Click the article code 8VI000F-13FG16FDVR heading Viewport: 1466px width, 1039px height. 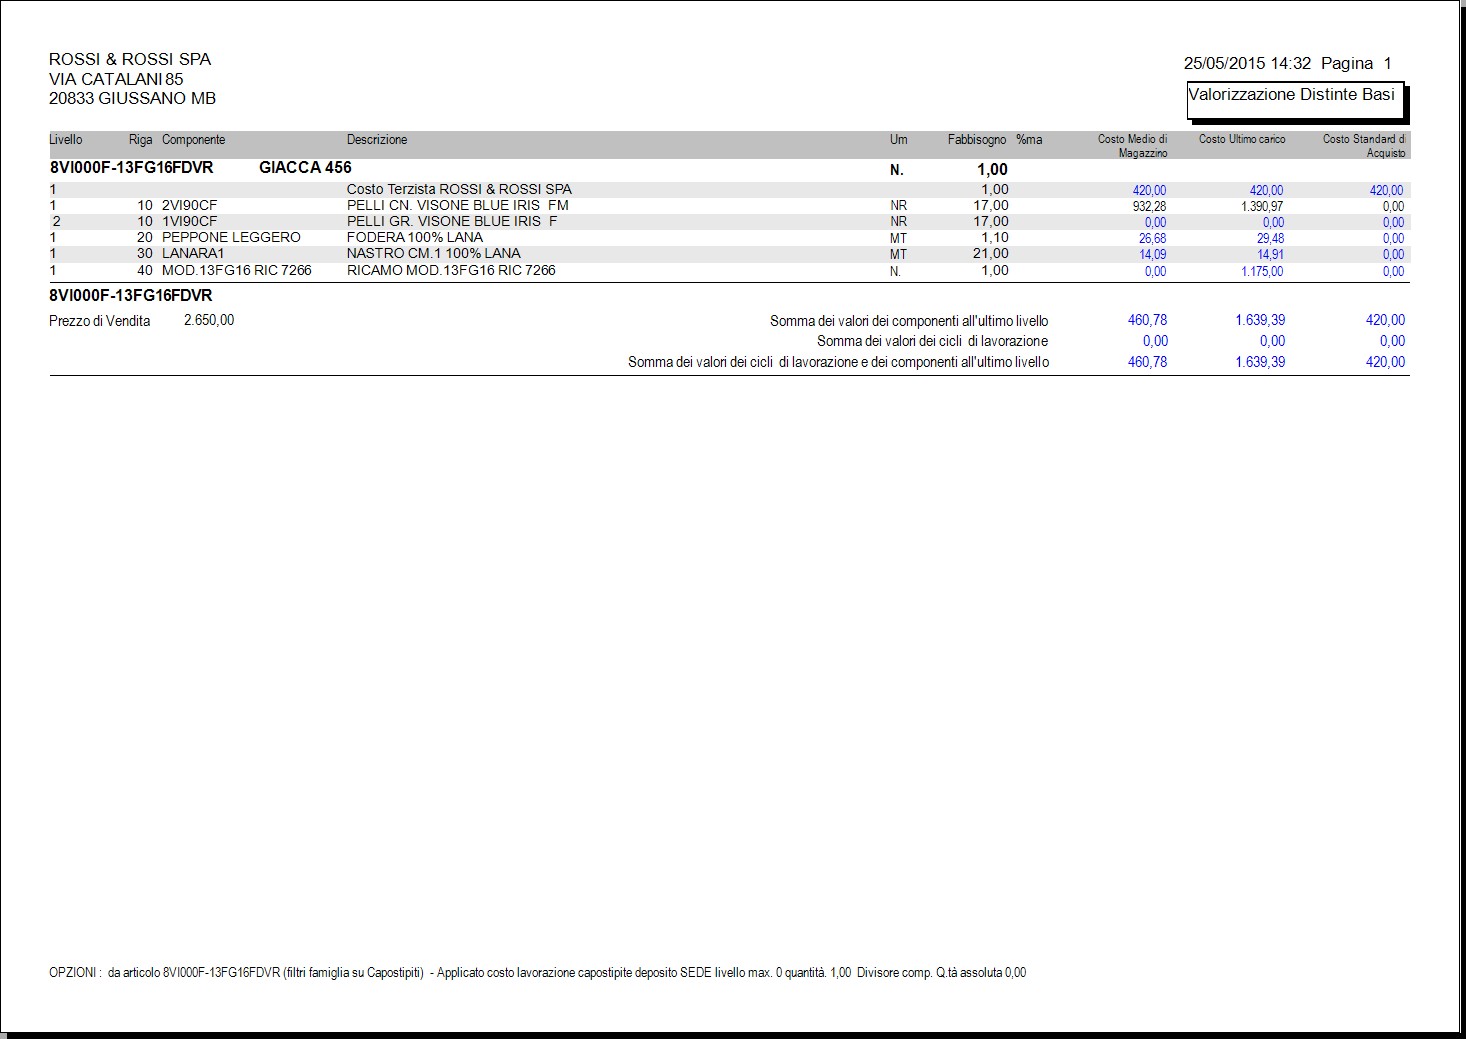coord(132,168)
